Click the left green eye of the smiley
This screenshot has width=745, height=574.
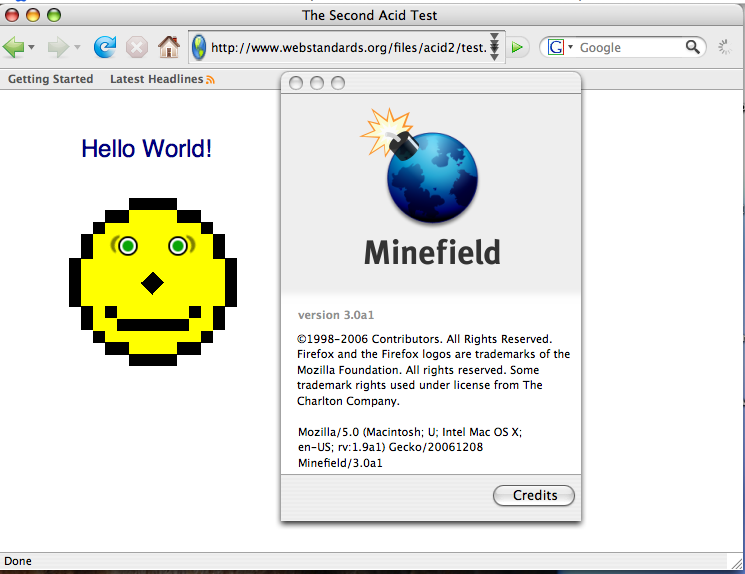(127, 246)
